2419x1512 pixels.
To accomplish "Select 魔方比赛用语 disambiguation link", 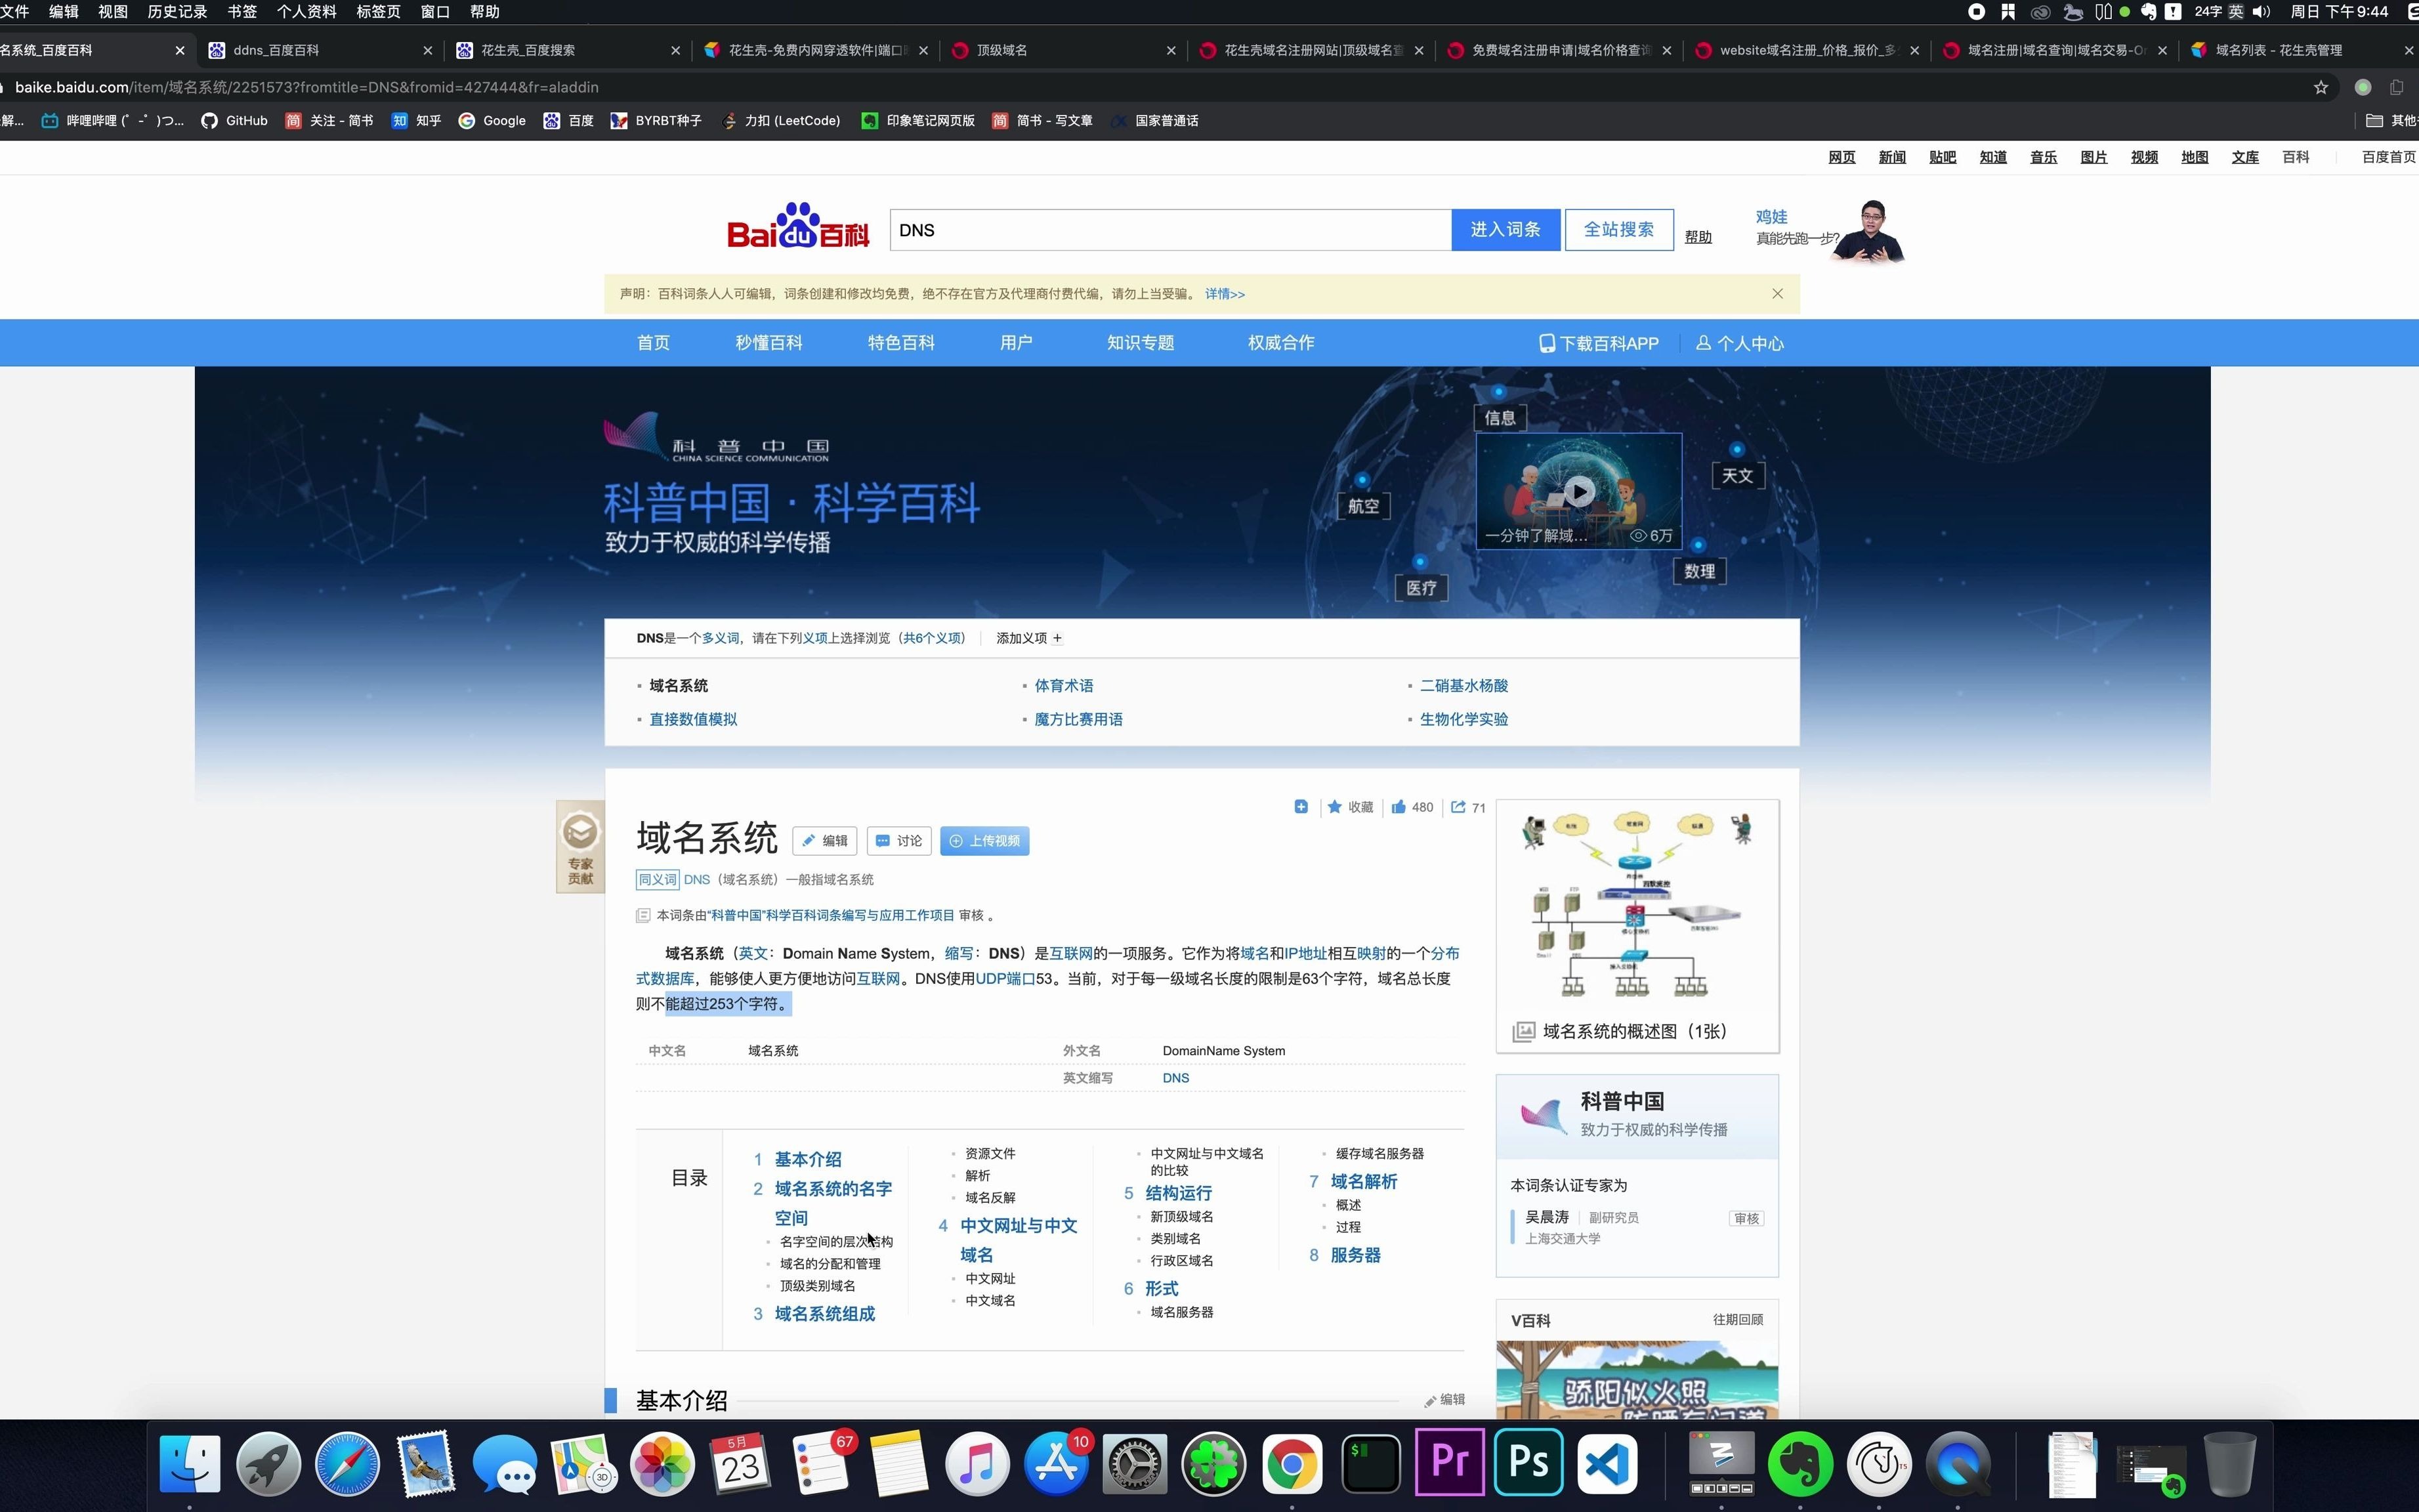I will point(1078,720).
